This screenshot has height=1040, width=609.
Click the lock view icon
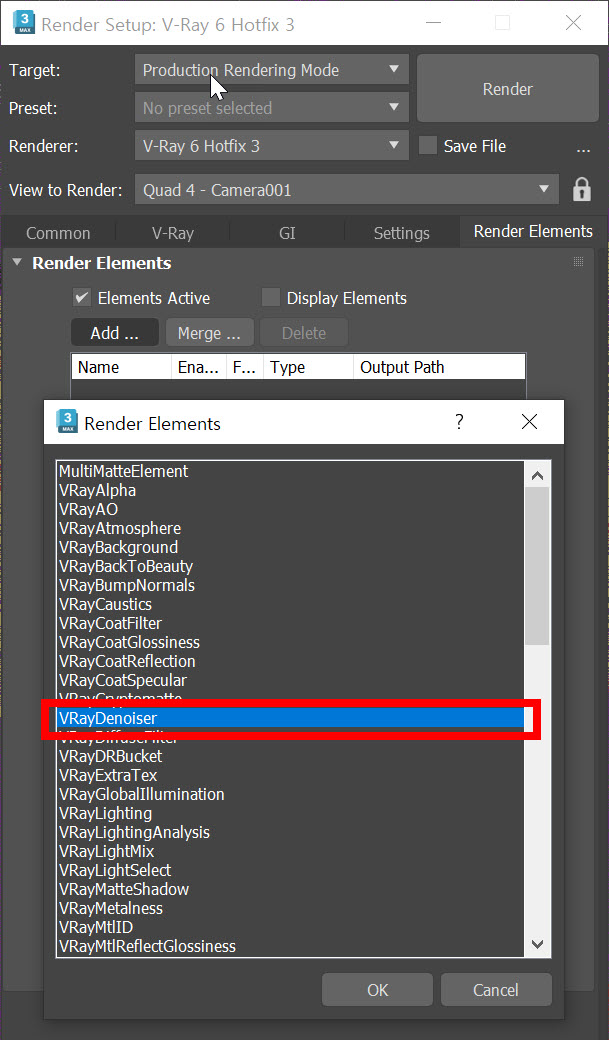[x=582, y=190]
